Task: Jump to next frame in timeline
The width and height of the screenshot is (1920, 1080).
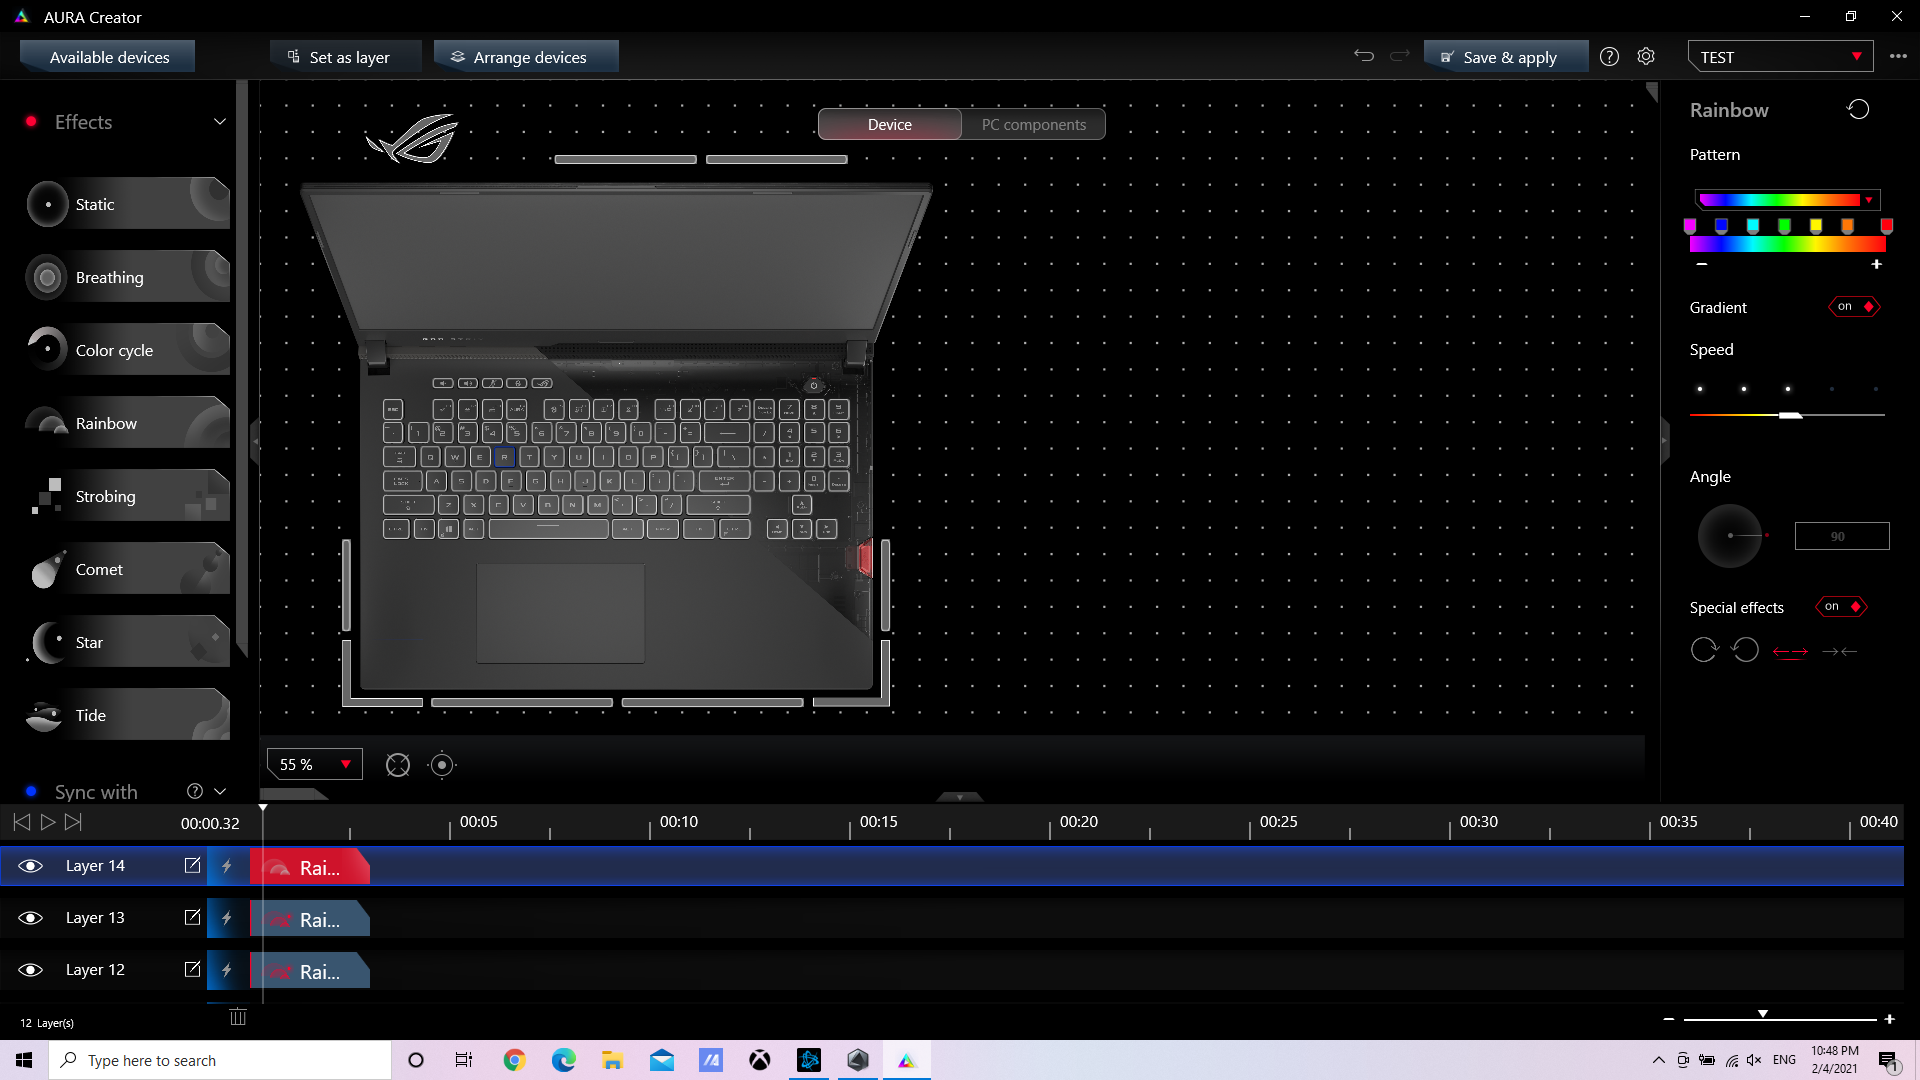Action: [x=73, y=822]
